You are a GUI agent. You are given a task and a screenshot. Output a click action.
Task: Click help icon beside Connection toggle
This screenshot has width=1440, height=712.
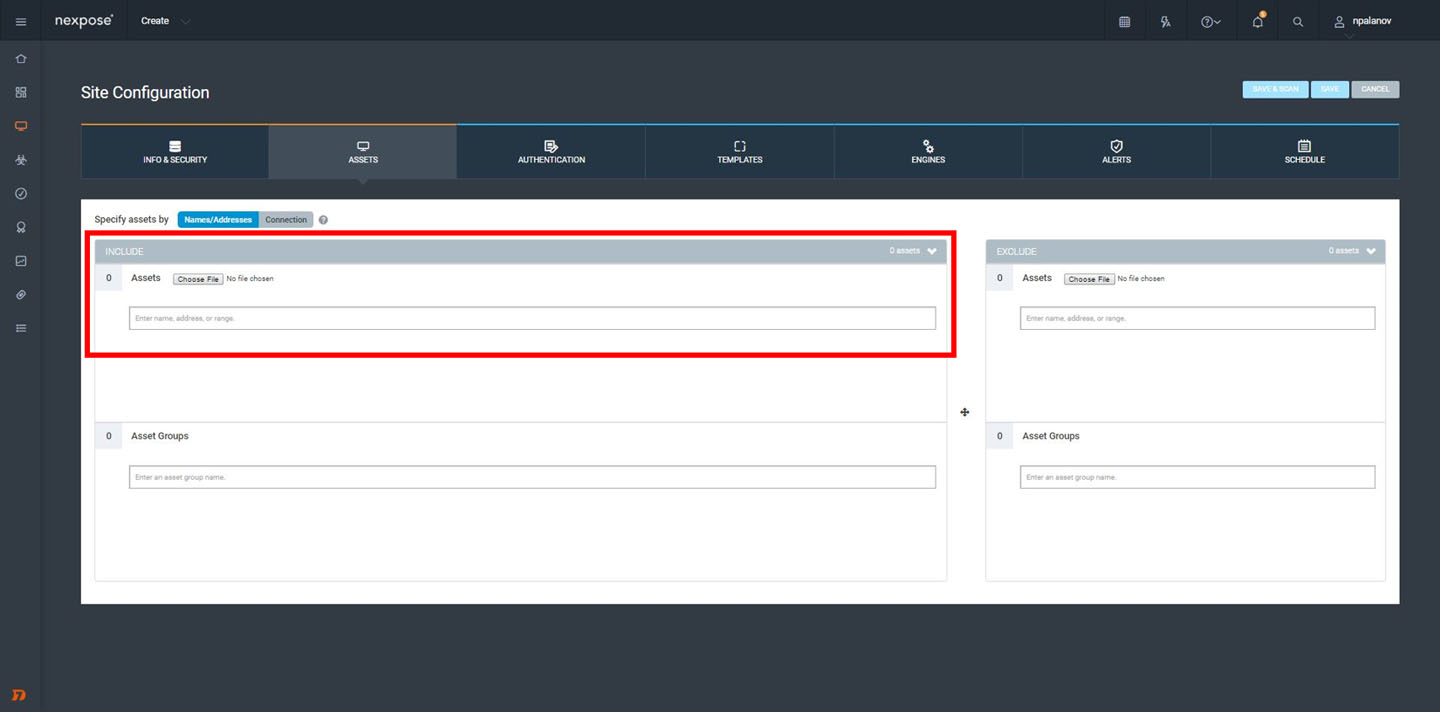point(323,220)
